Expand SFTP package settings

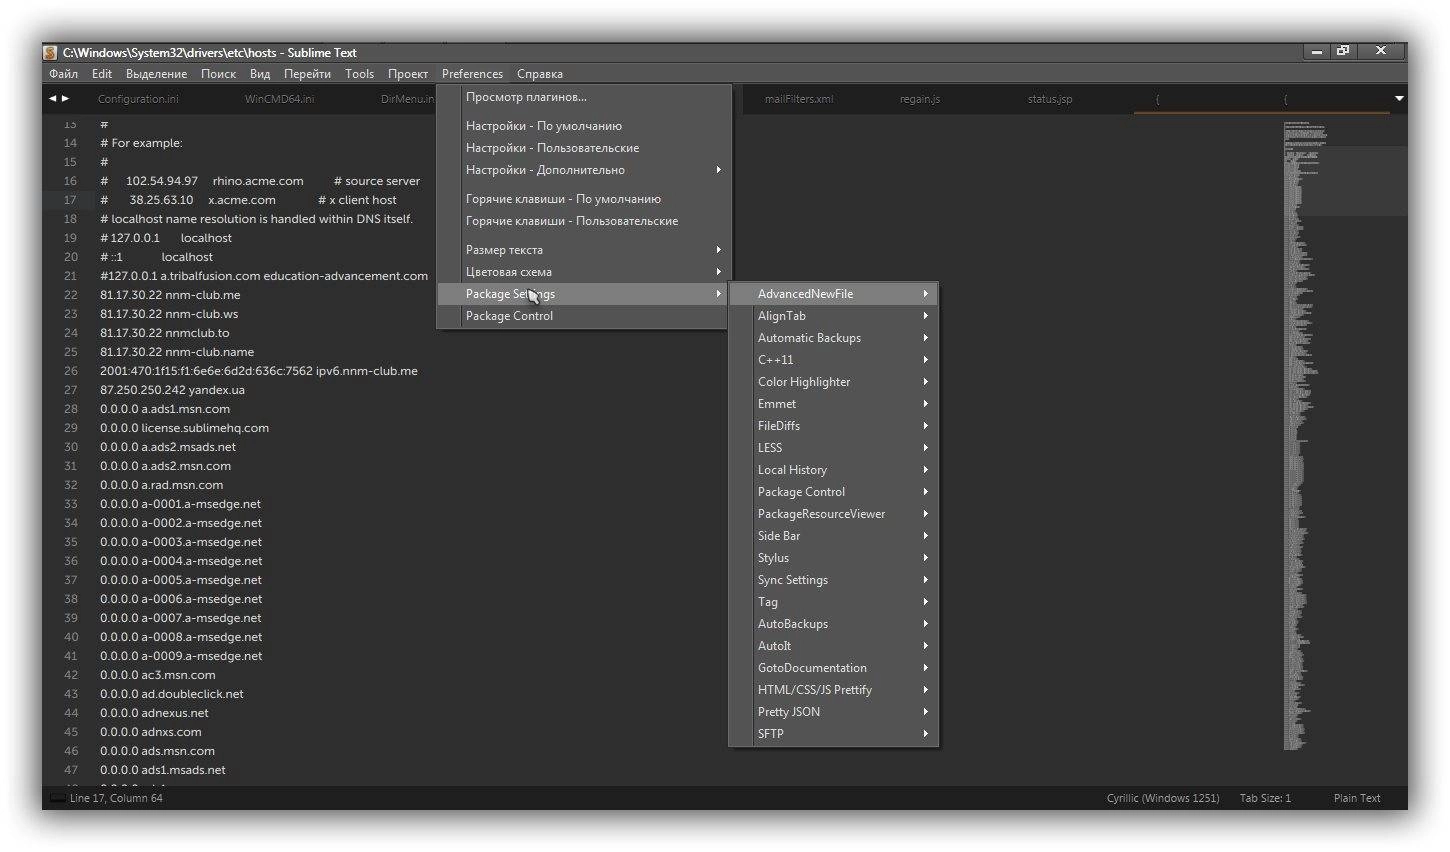tap(833, 734)
